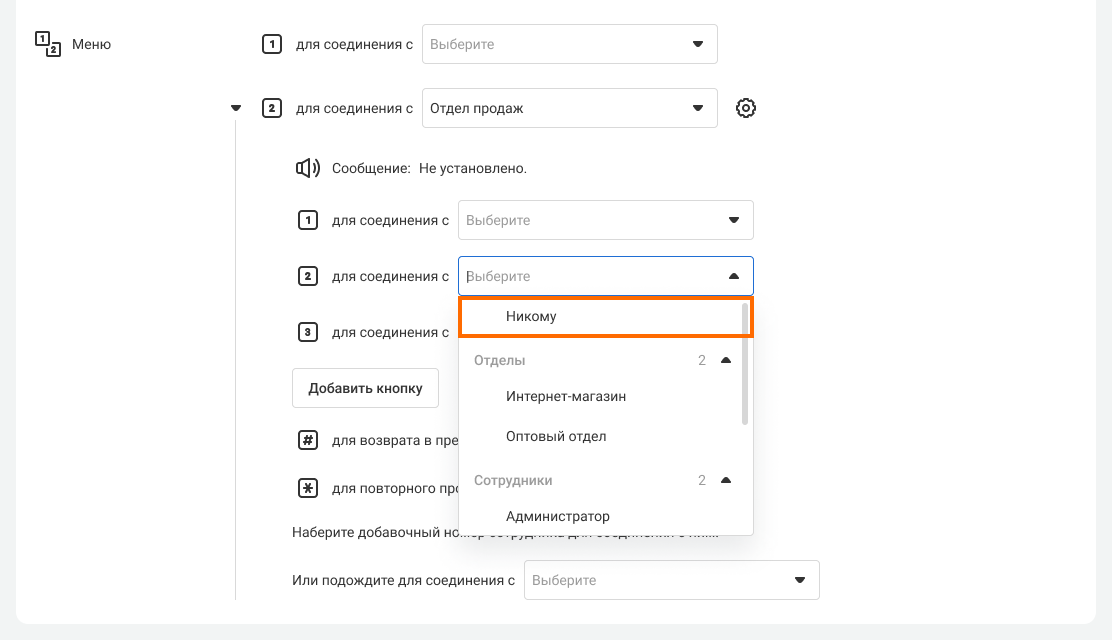Click the hash key icon
This screenshot has width=1112, height=640.
[x=308, y=440]
